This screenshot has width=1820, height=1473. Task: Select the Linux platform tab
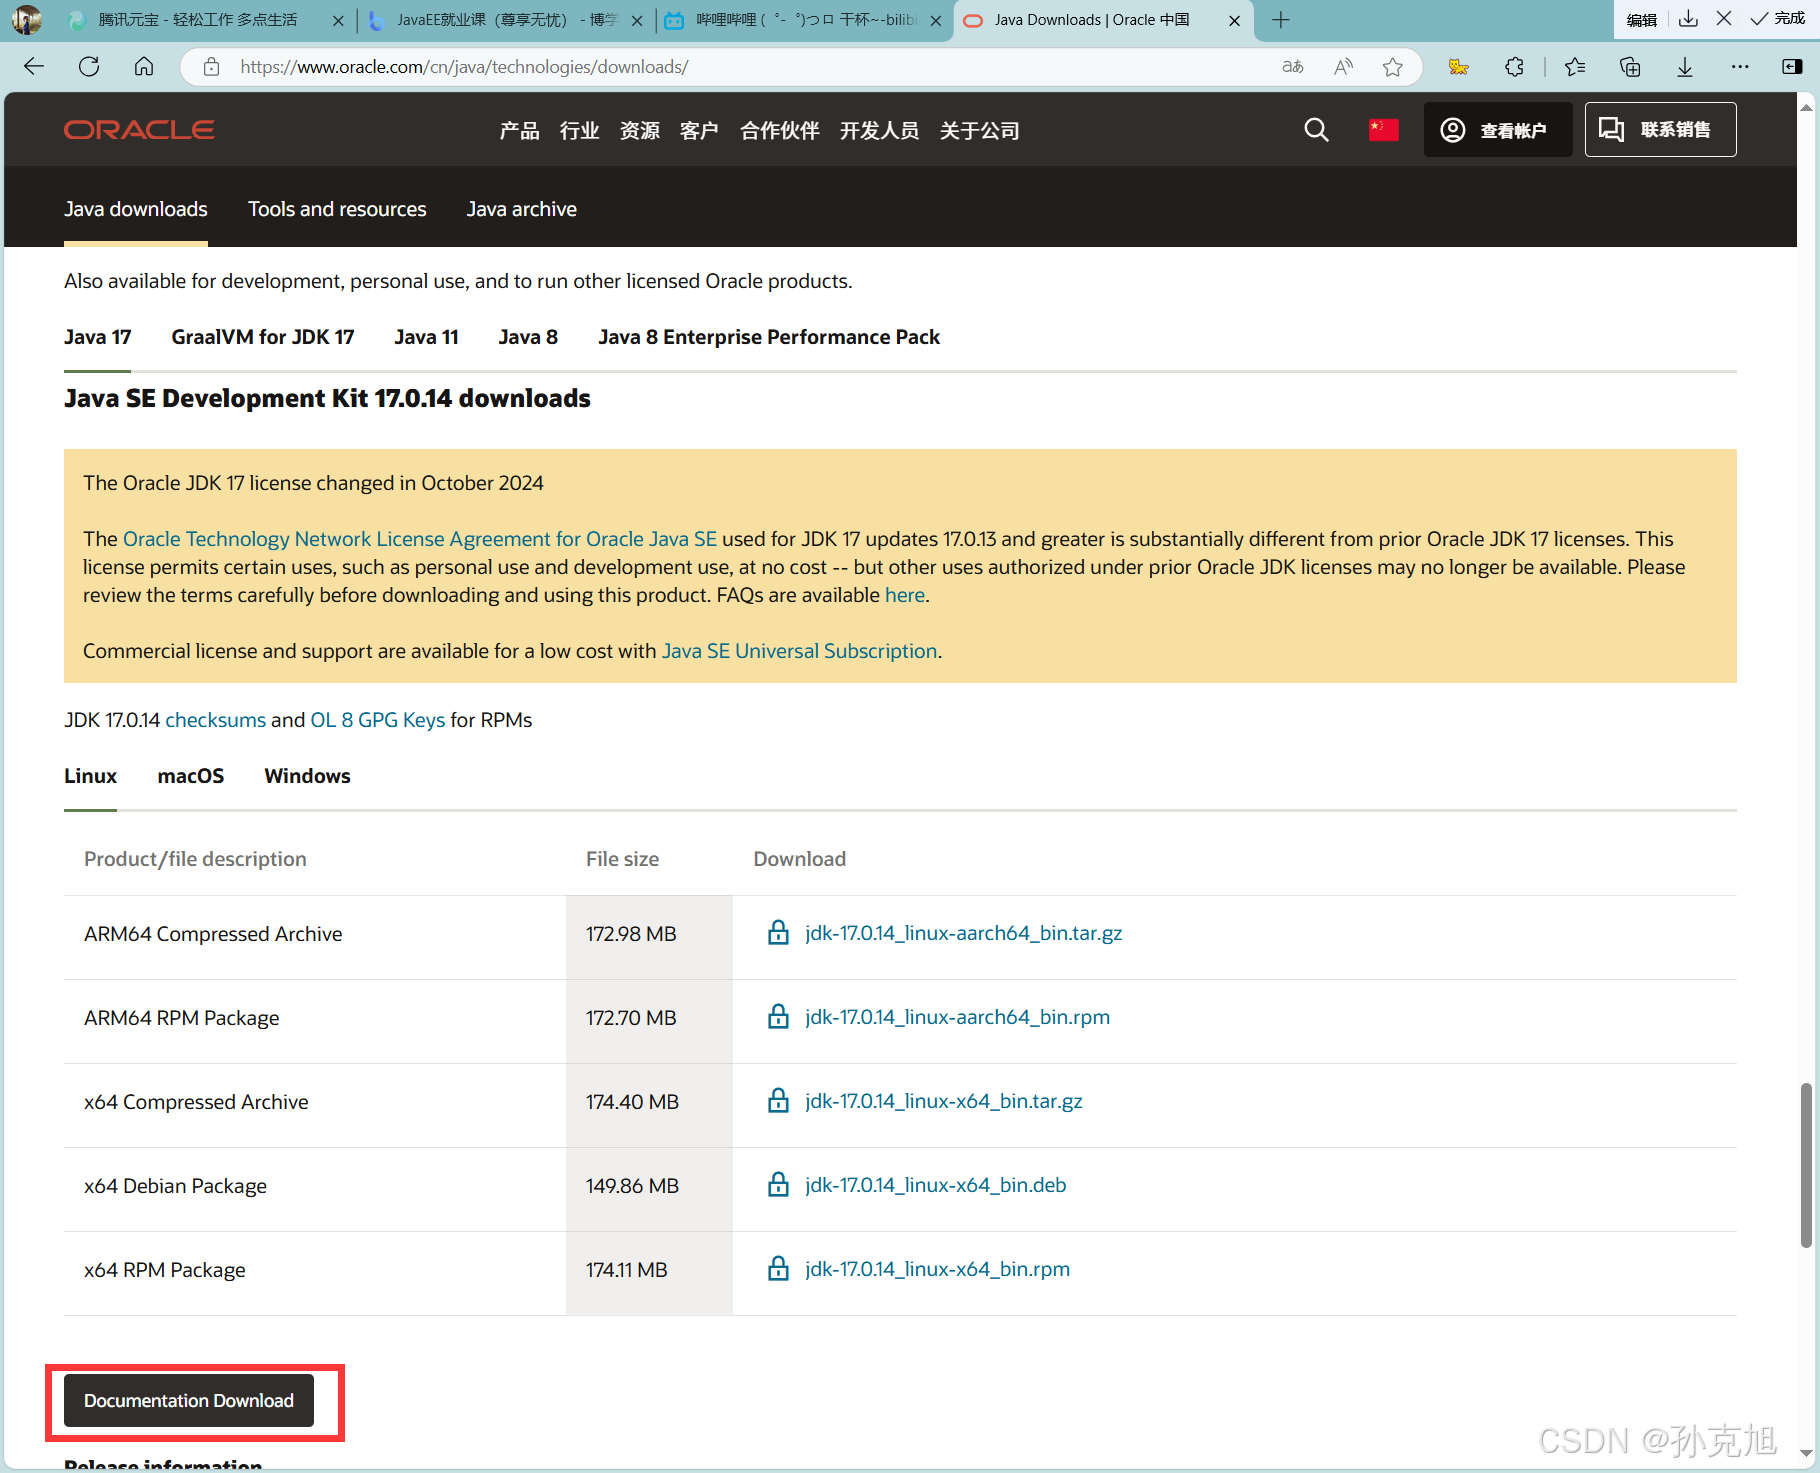coord(90,776)
